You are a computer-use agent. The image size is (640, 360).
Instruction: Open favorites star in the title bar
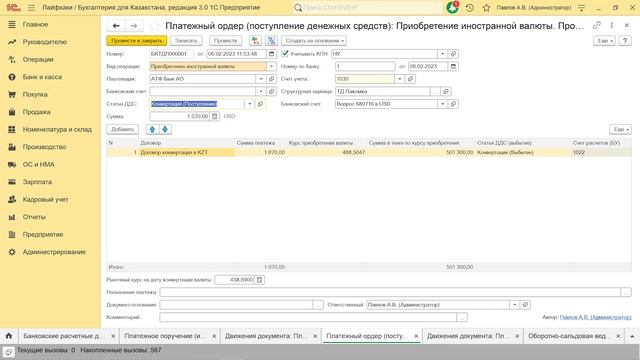coord(486,7)
